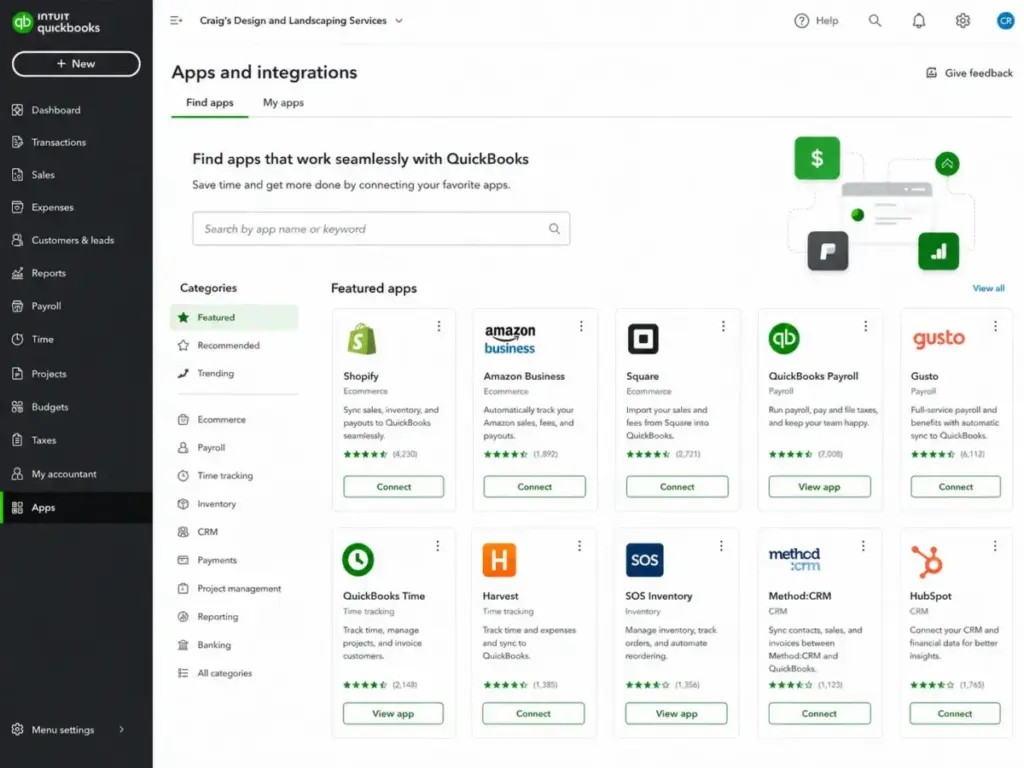Viewport: 1024px width, 768px height.
Task: Click the Shopify app logo
Action: coord(362,339)
